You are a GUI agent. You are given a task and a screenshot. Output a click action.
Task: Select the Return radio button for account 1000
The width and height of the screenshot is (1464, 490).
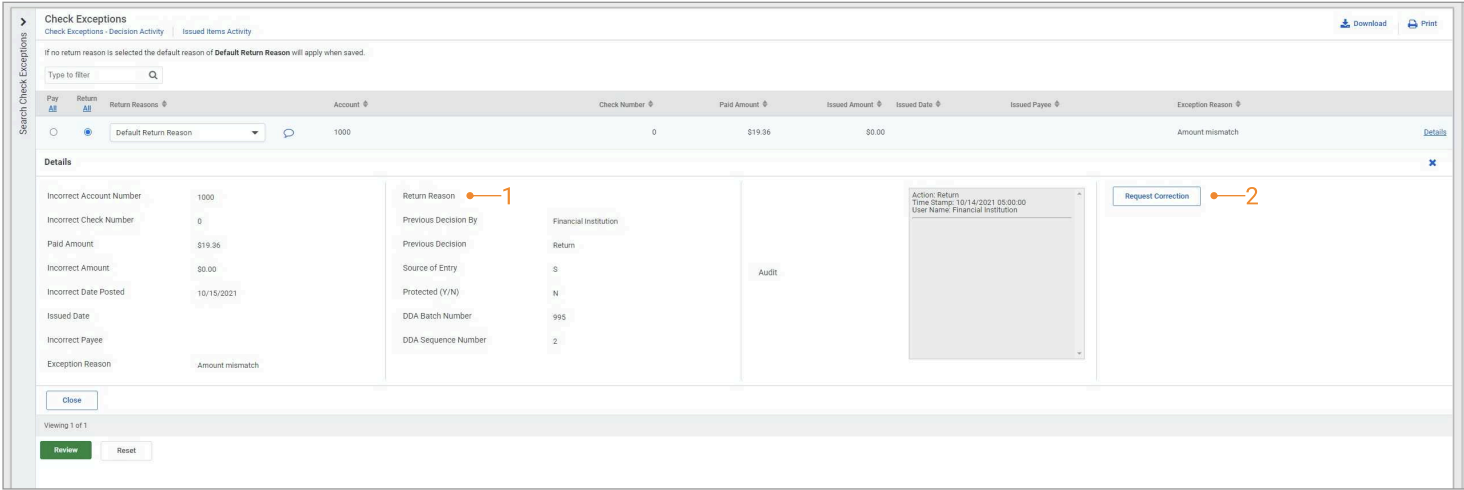point(89,132)
